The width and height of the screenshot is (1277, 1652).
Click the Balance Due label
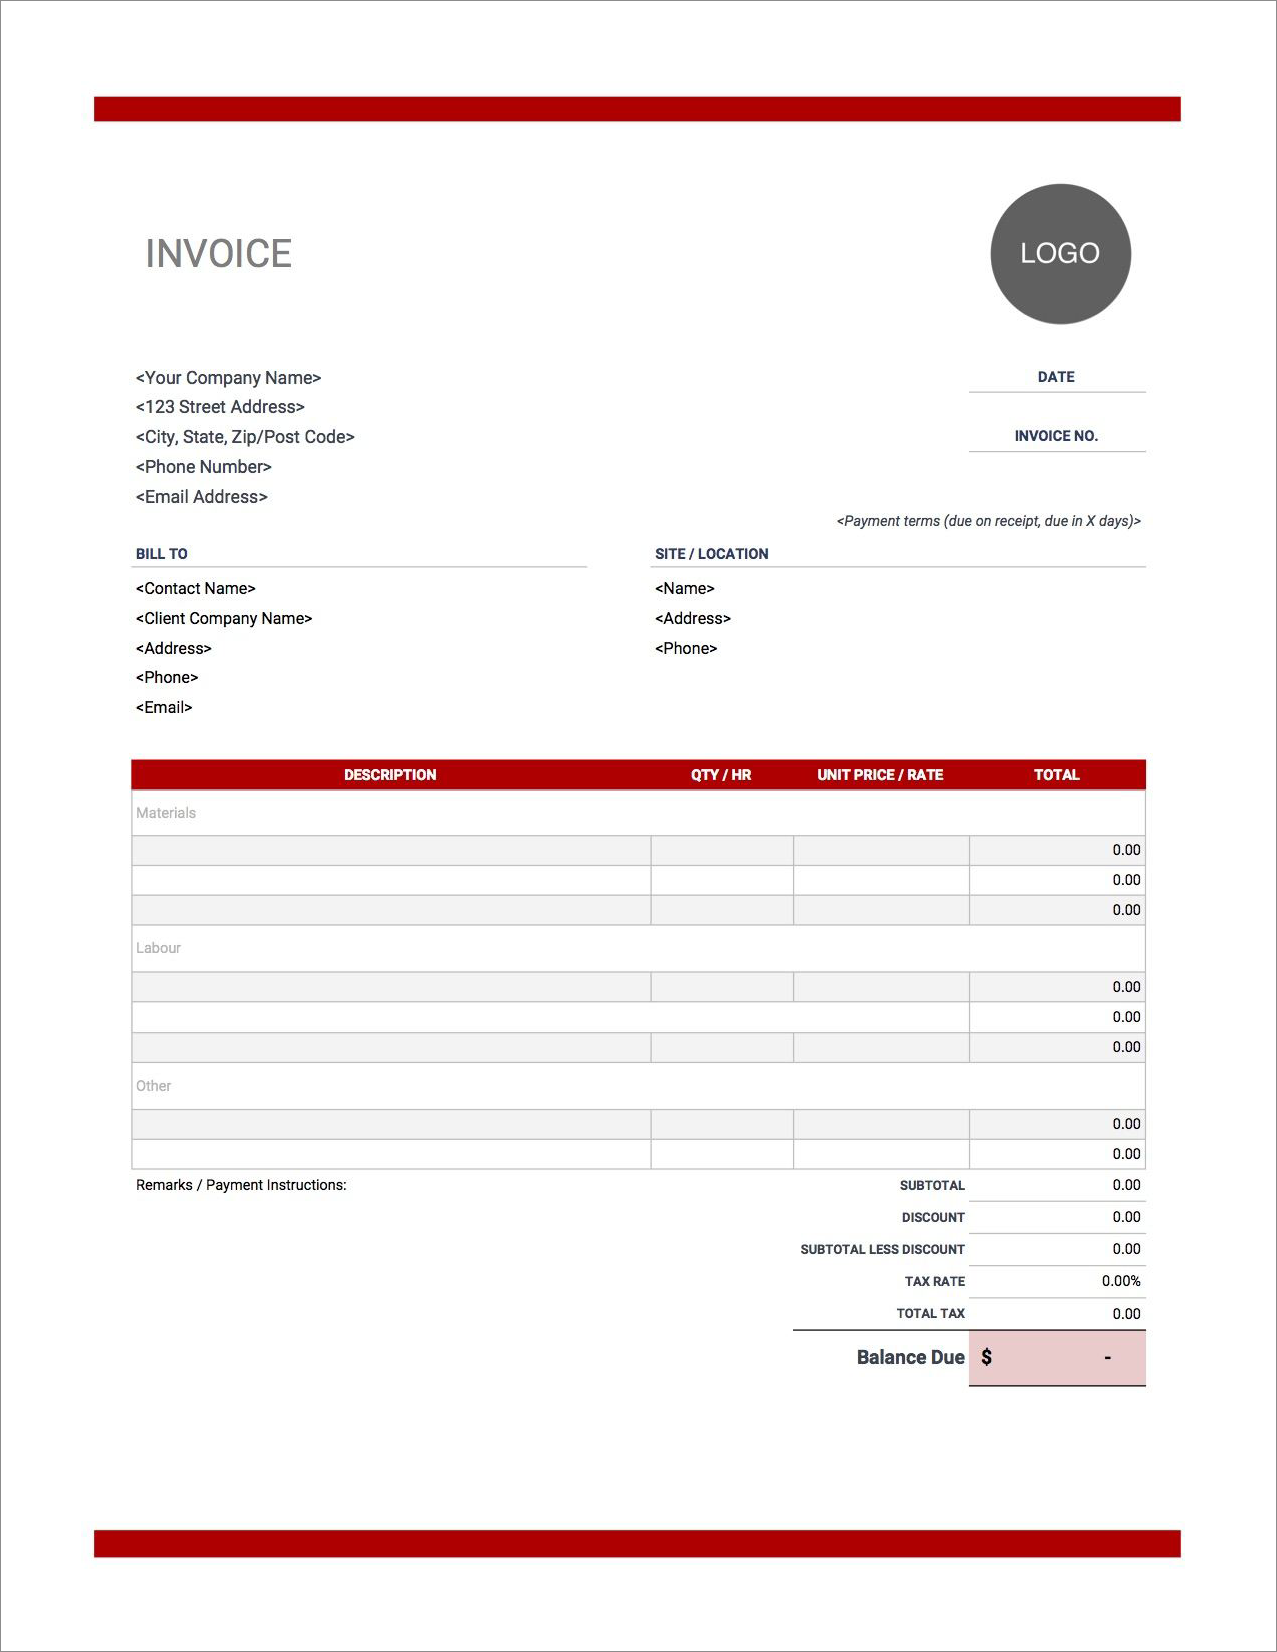pos(910,1357)
